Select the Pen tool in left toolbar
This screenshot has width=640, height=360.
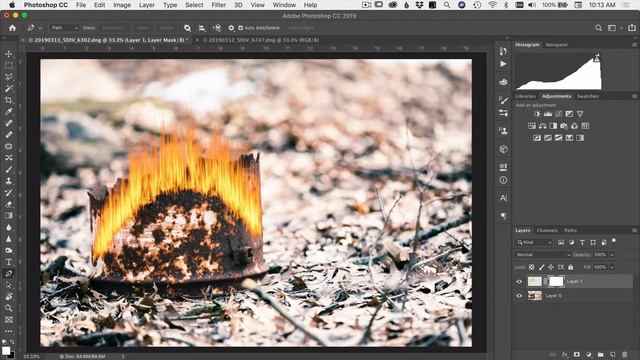pos(9,273)
